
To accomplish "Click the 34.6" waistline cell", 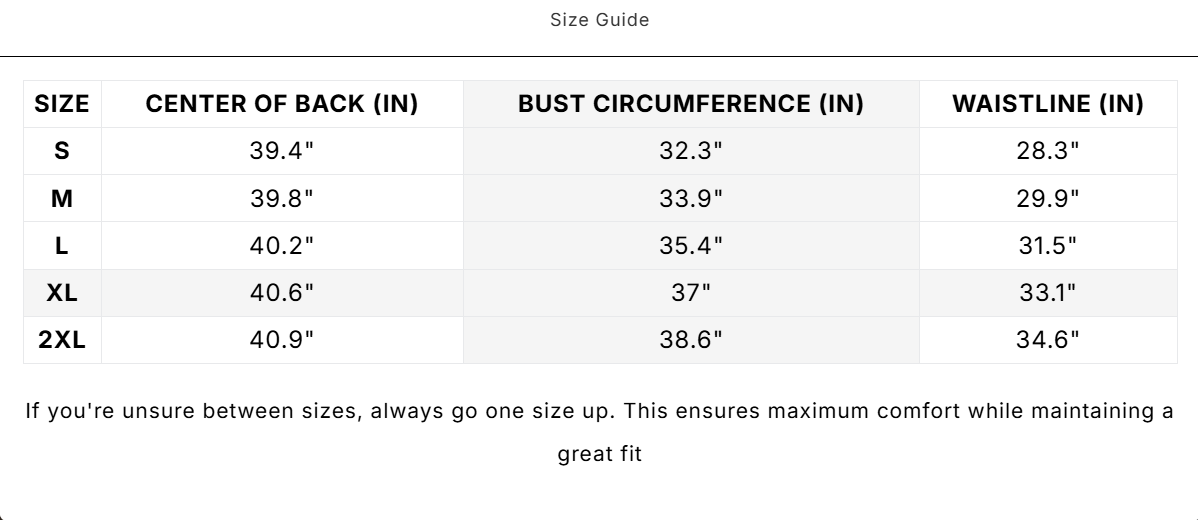I will 1048,340.
